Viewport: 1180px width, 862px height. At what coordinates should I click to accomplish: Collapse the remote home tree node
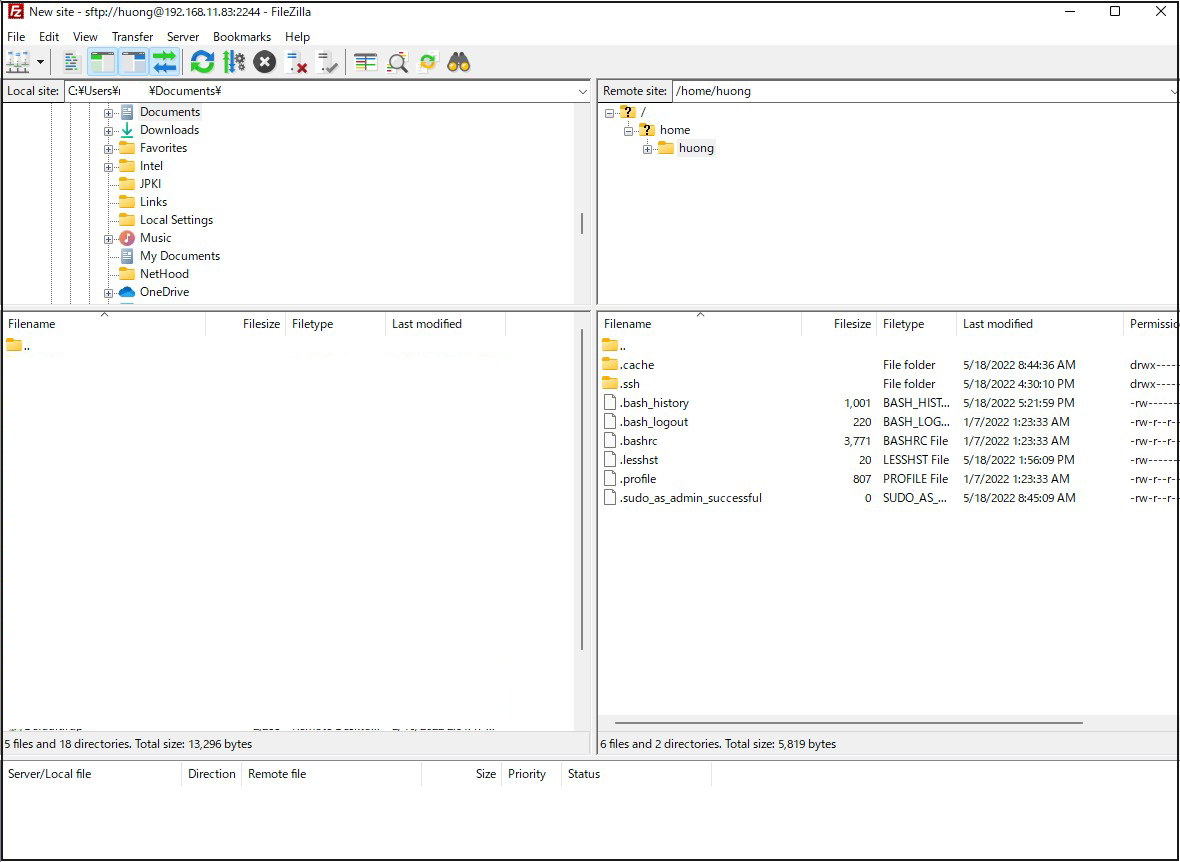coord(628,131)
